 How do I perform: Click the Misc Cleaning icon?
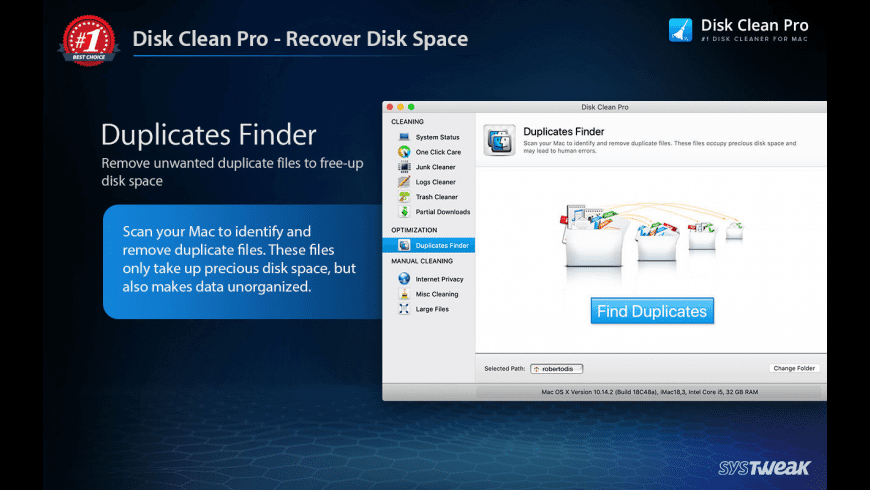(x=404, y=294)
